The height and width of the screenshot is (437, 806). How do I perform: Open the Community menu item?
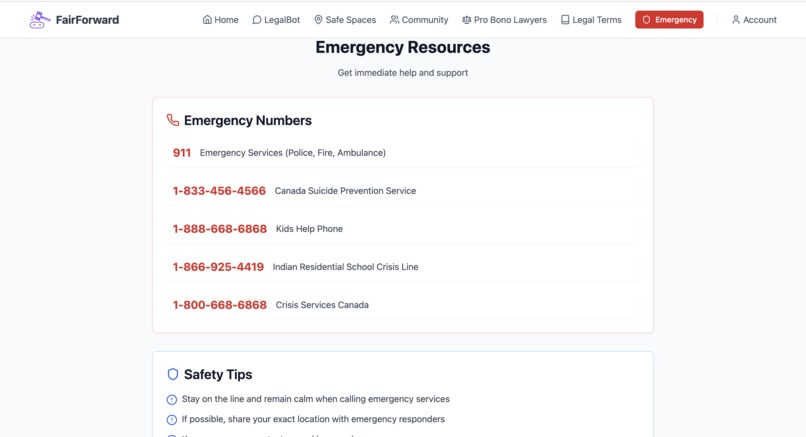coord(419,20)
